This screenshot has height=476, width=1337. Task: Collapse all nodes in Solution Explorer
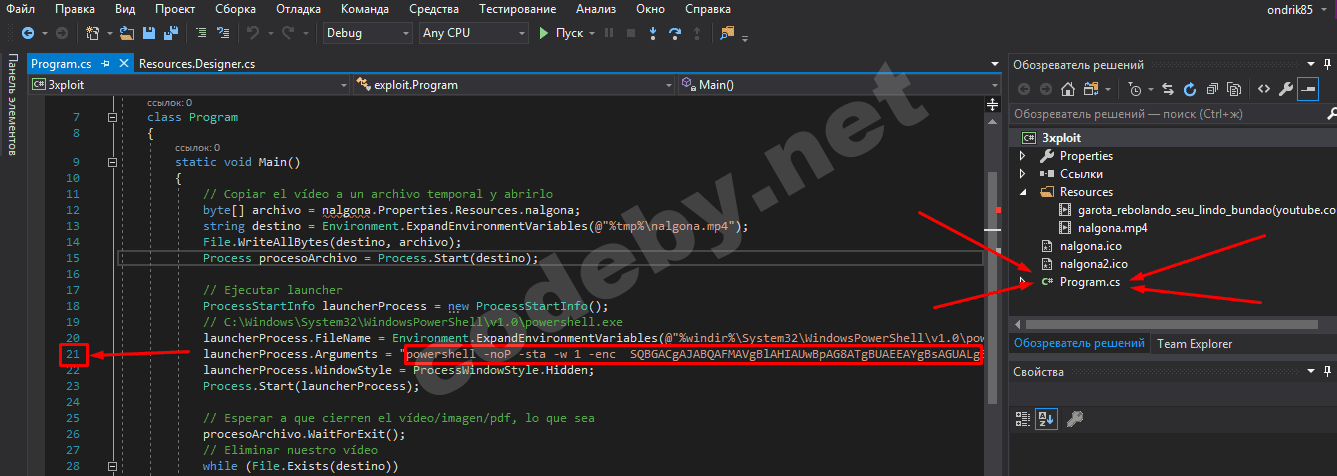click(x=1212, y=88)
